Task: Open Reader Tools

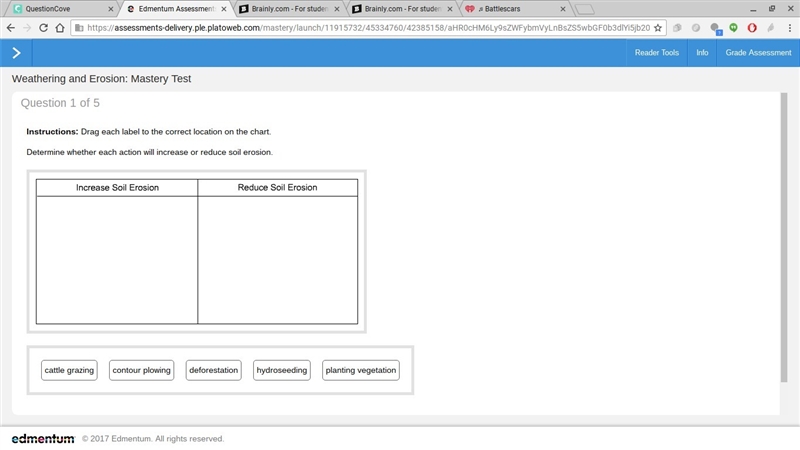Action: click(657, 53)
